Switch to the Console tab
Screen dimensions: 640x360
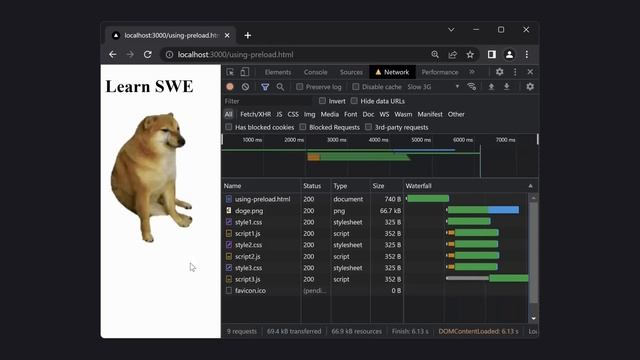pos(316,72)
